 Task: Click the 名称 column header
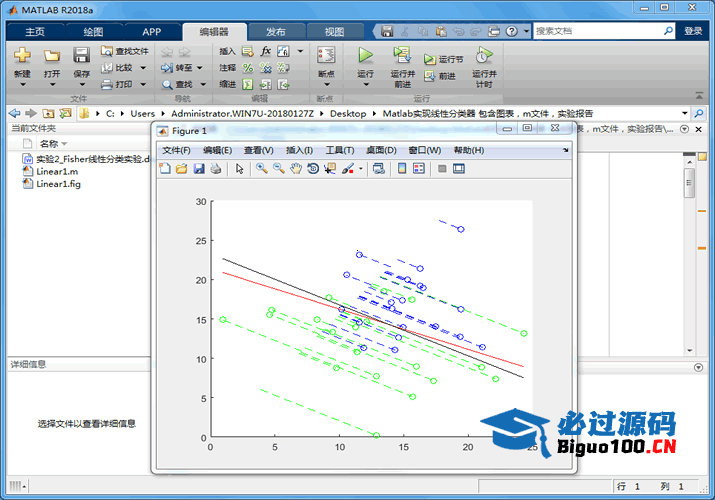(x=49, y=144)
